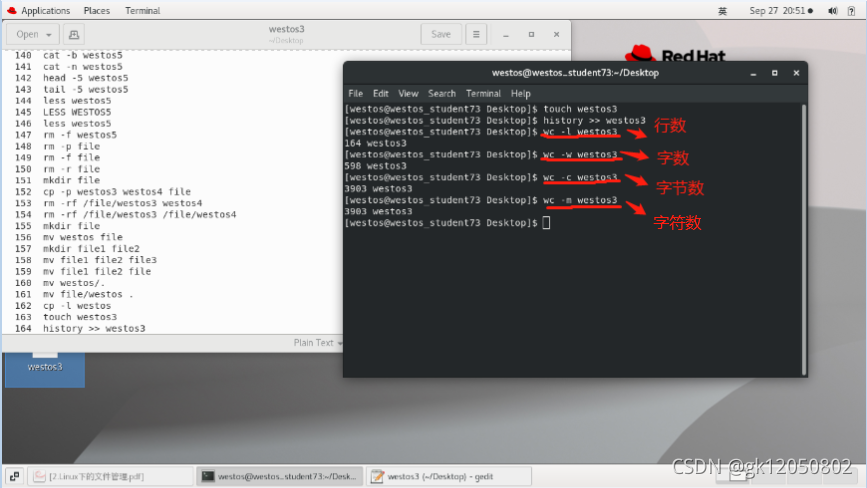The height and width of the screenshot is (488, 867).
Task: Switch to the westos3 gedit taskbar item
Action: (x=448, y=476)
